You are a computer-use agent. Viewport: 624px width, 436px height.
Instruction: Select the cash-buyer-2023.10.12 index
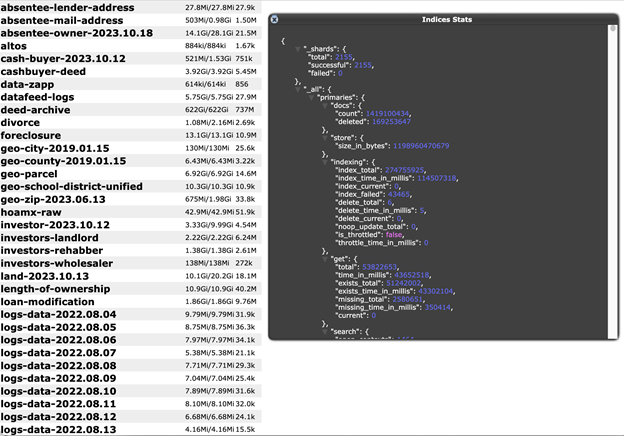[131, 58]
